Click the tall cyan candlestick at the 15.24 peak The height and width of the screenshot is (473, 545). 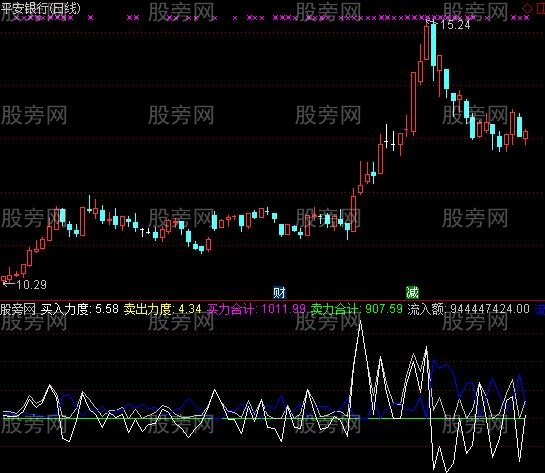click(x=433, y=45)
